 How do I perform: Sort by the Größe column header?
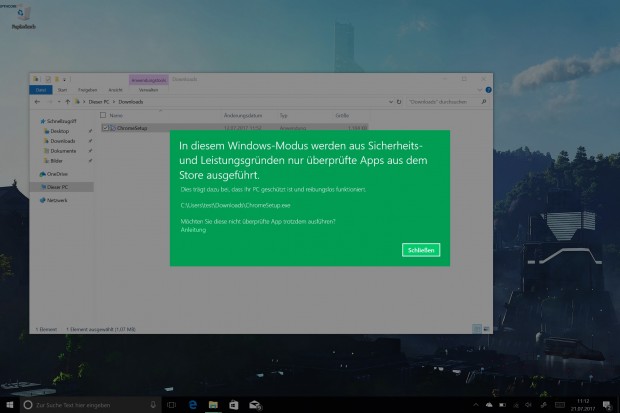tap(342, 116)
